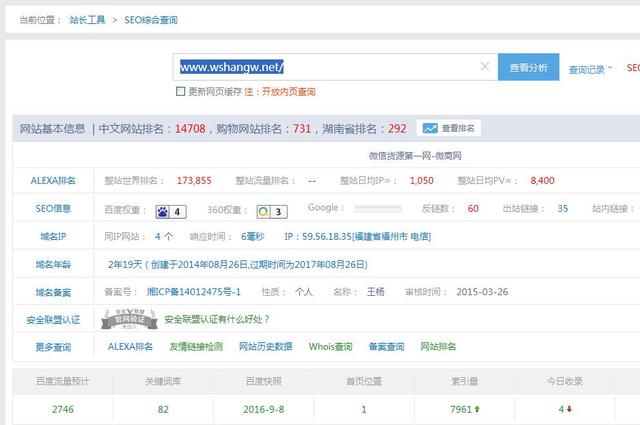Viewport: 640px width, 425px height.
Task: Click the domain age 2年19天 text
Action: 124,265
